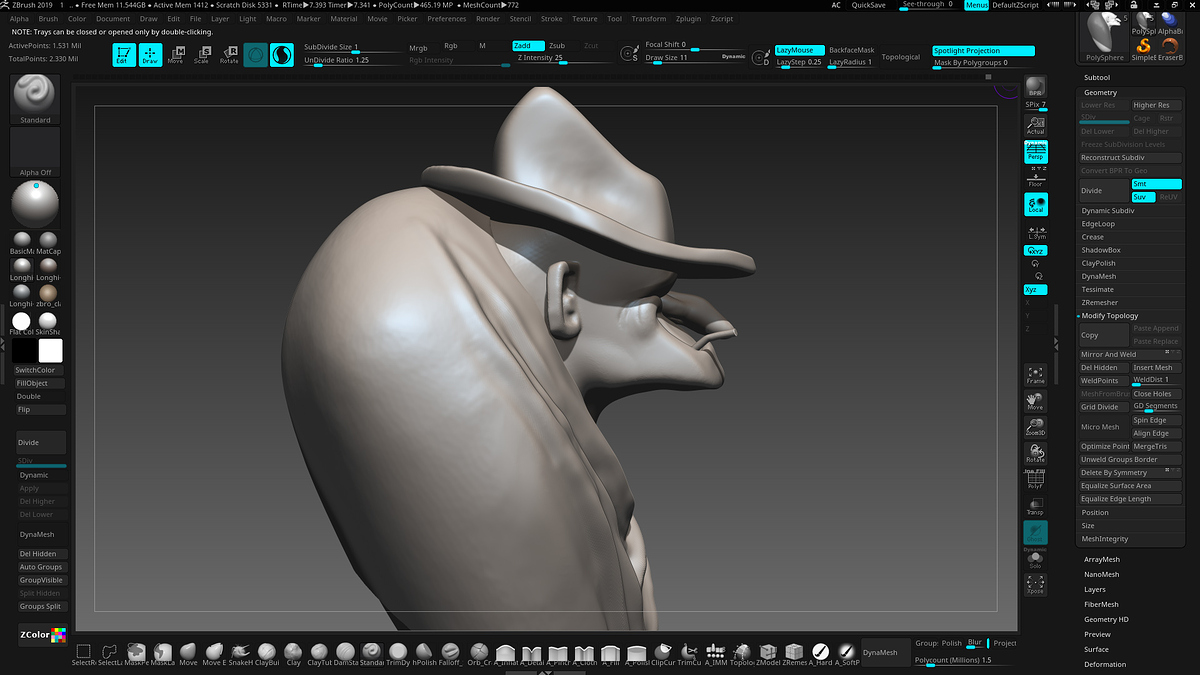Toggle the Floor grid icon

[1035, 179]
